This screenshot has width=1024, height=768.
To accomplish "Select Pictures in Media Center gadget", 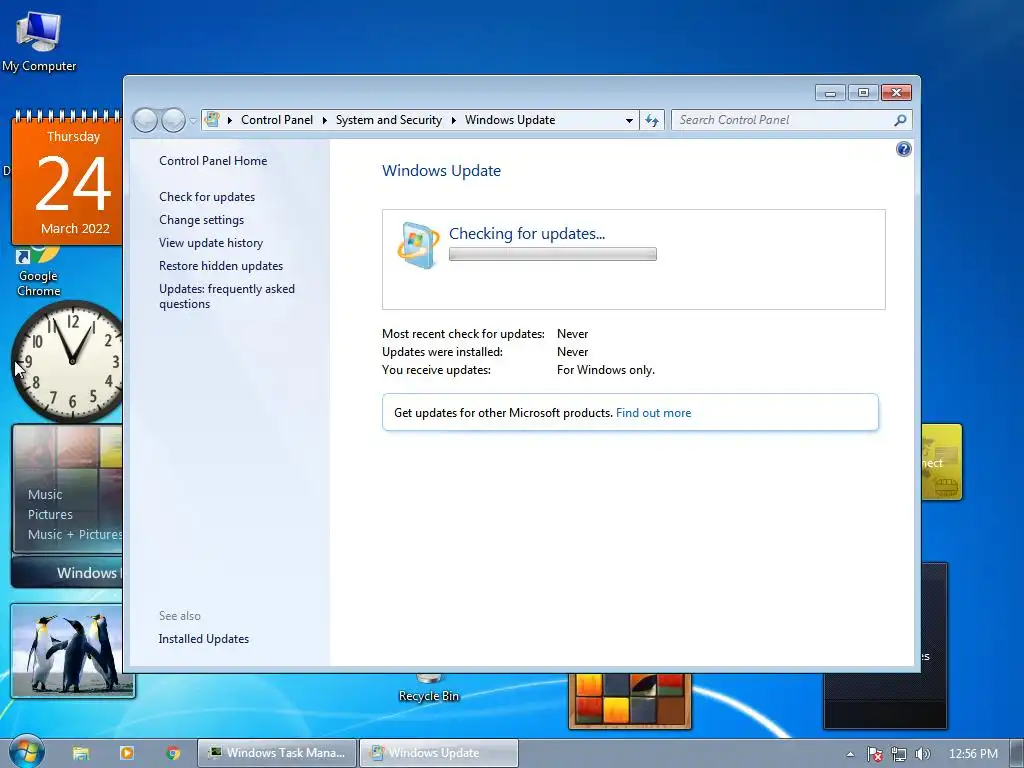I will click(x=50, y=514).
